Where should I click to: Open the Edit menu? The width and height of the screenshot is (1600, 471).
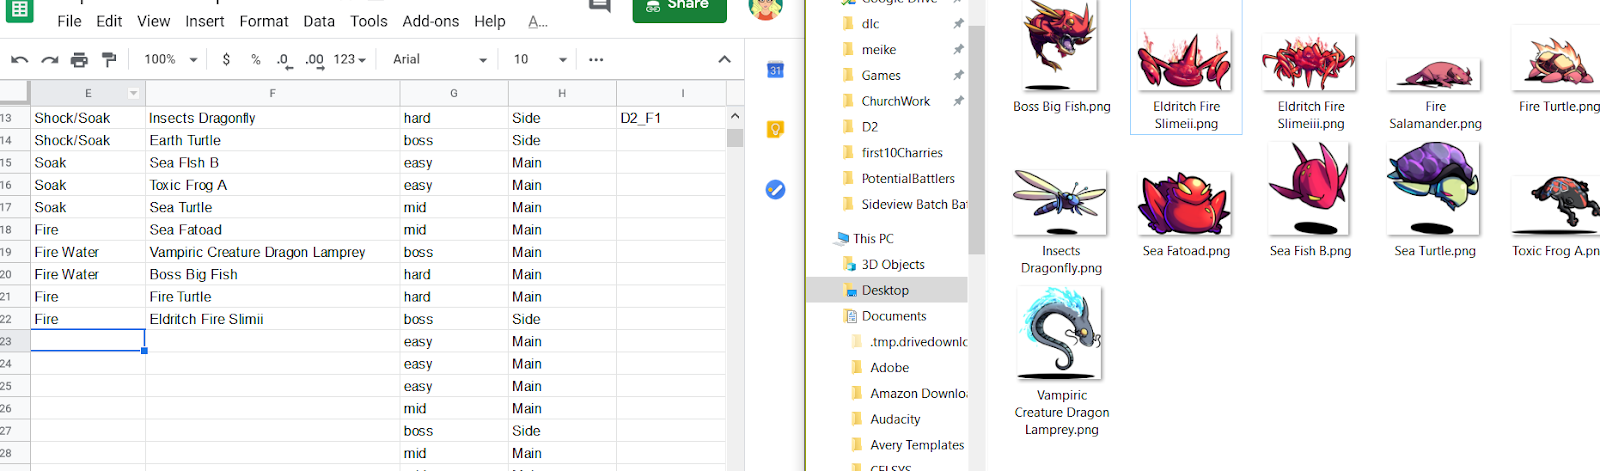tap(109, 21)
